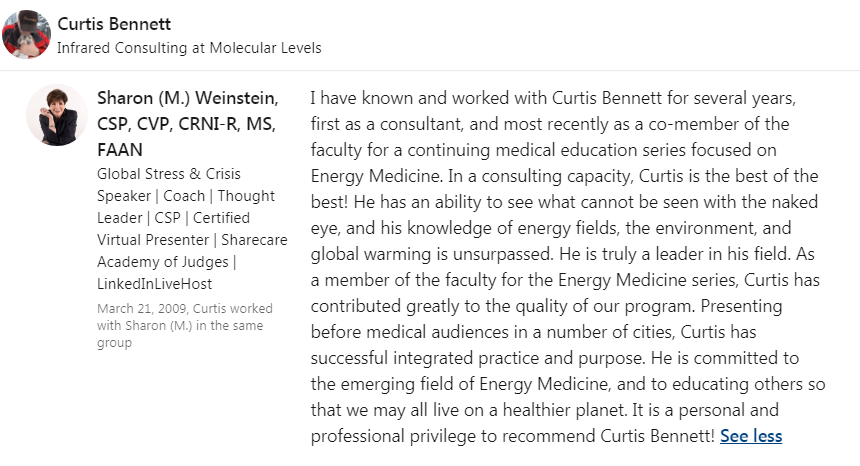Image resolution: width=860 pixels, height=466 pixels.
Task: Click 'with Sharon (M.) in the same' gray text
Action: pos(180,326)
